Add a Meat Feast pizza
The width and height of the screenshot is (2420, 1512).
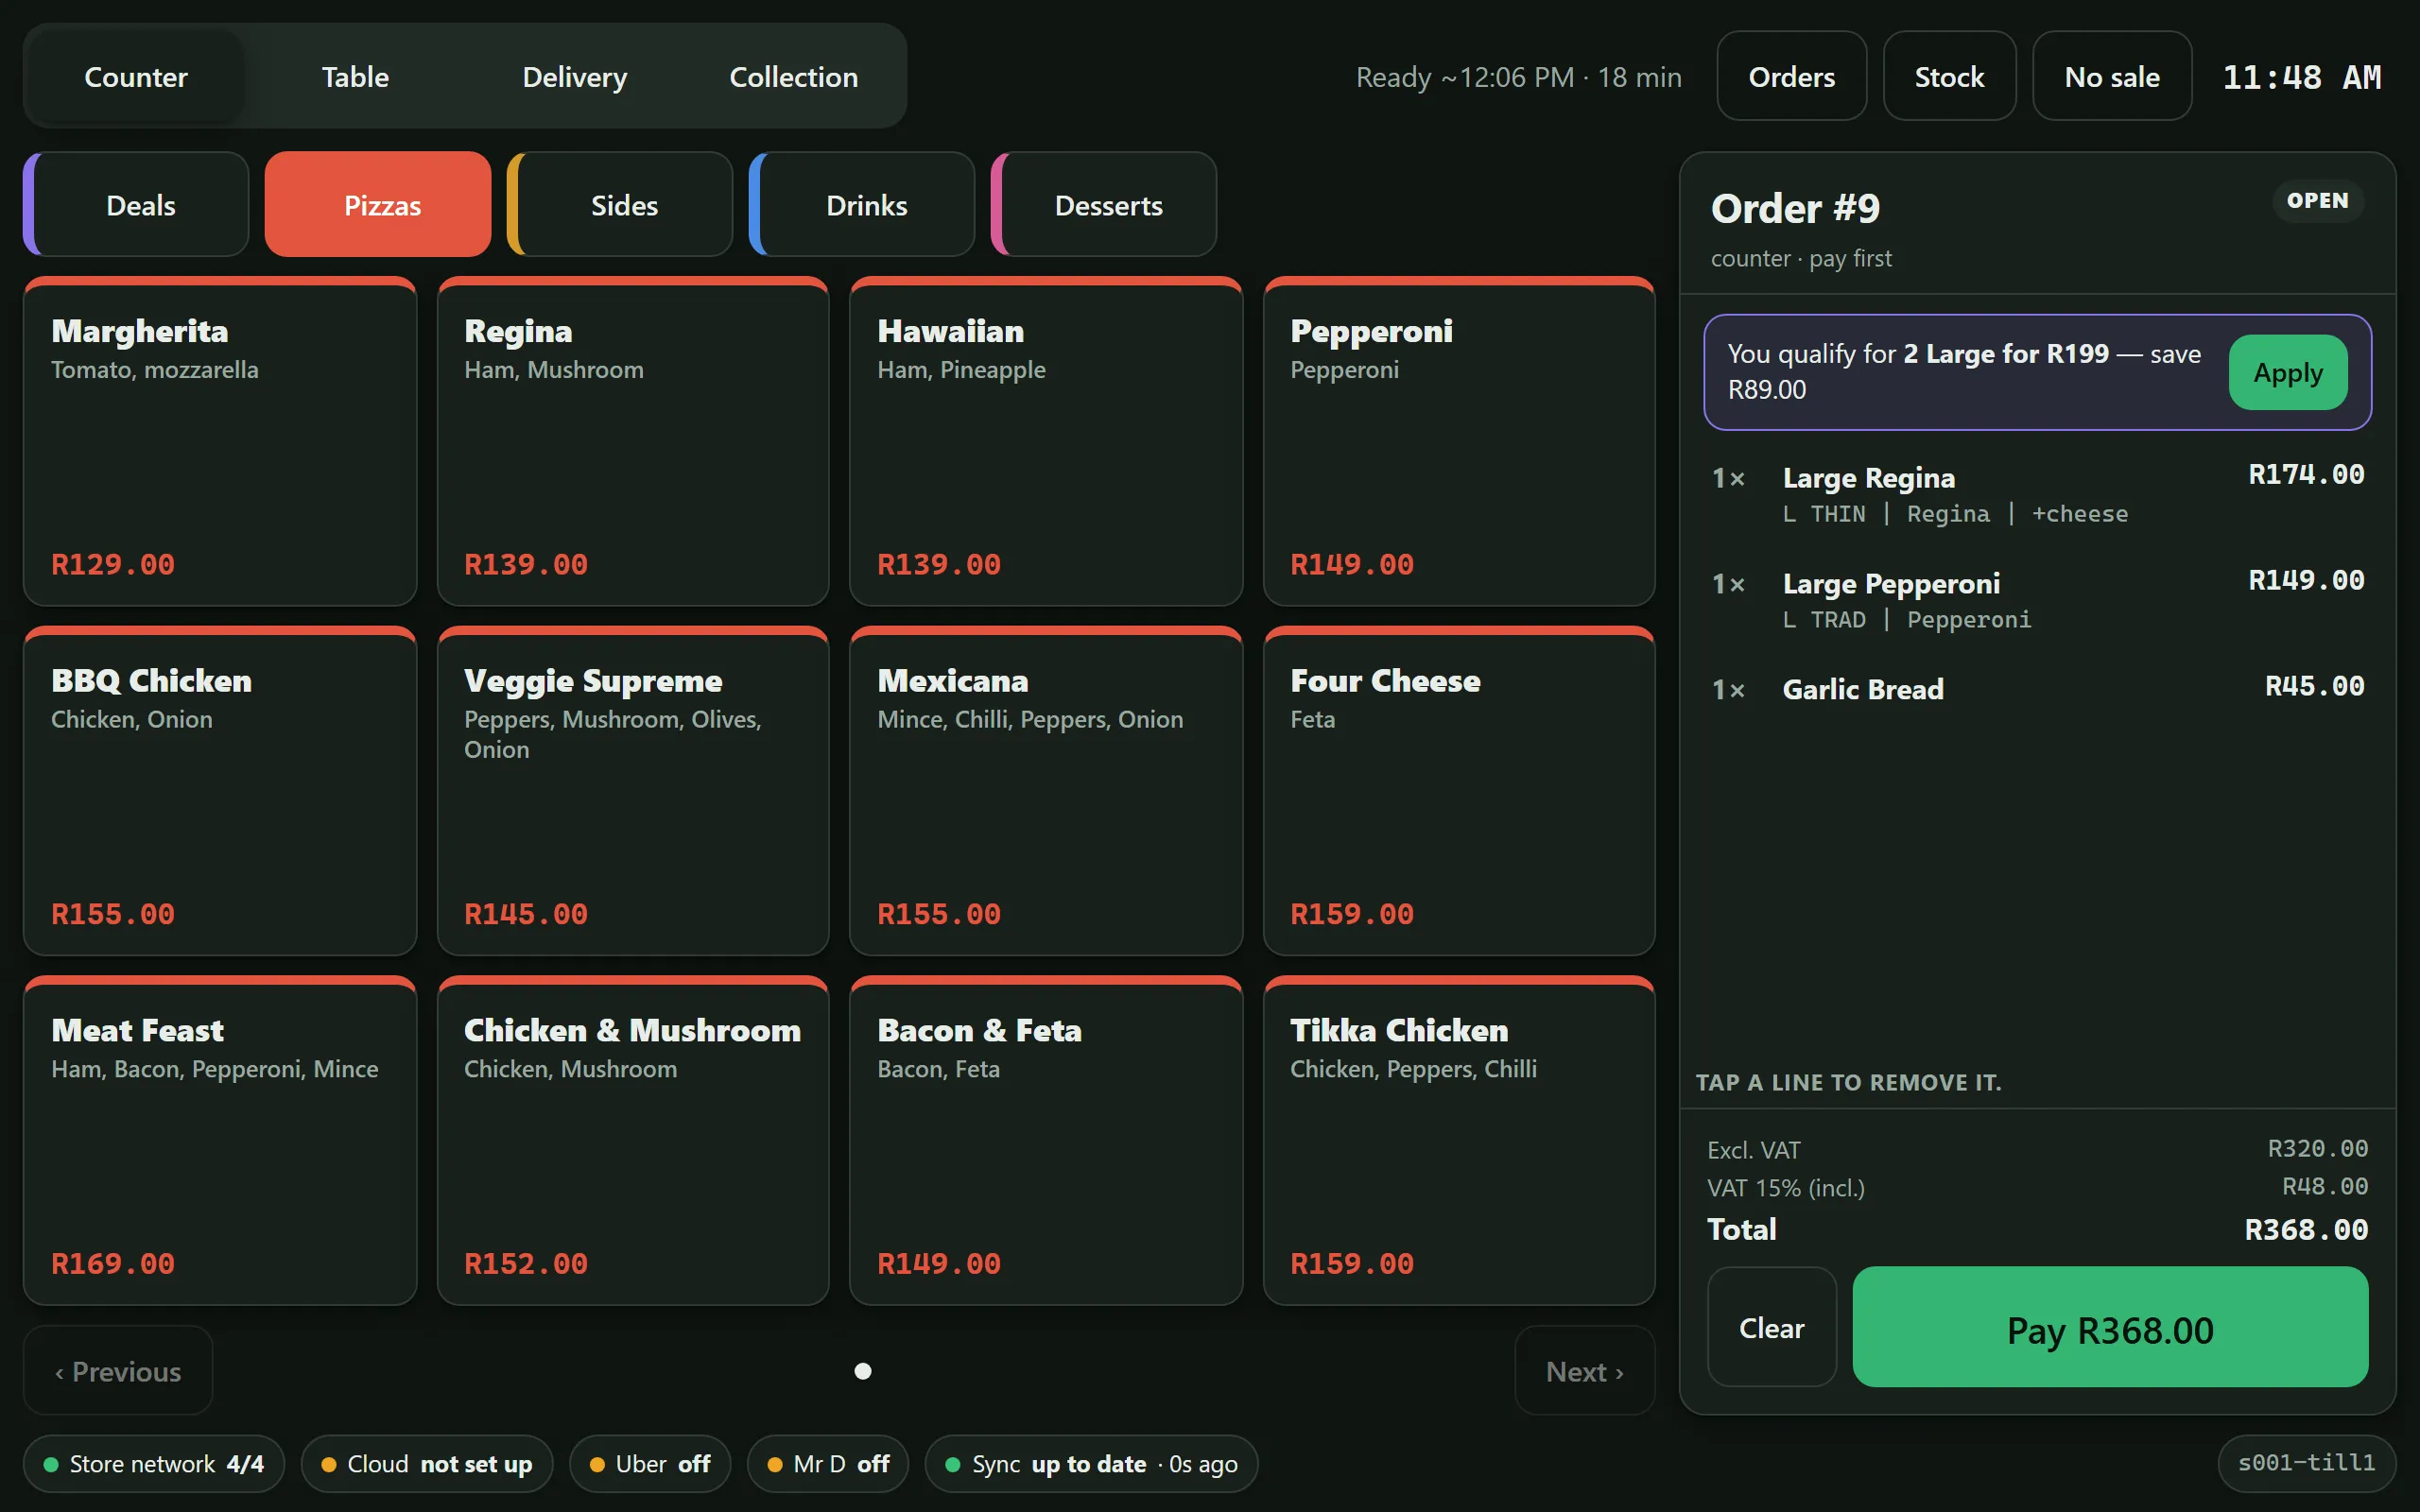click(x=220, y=1140)
